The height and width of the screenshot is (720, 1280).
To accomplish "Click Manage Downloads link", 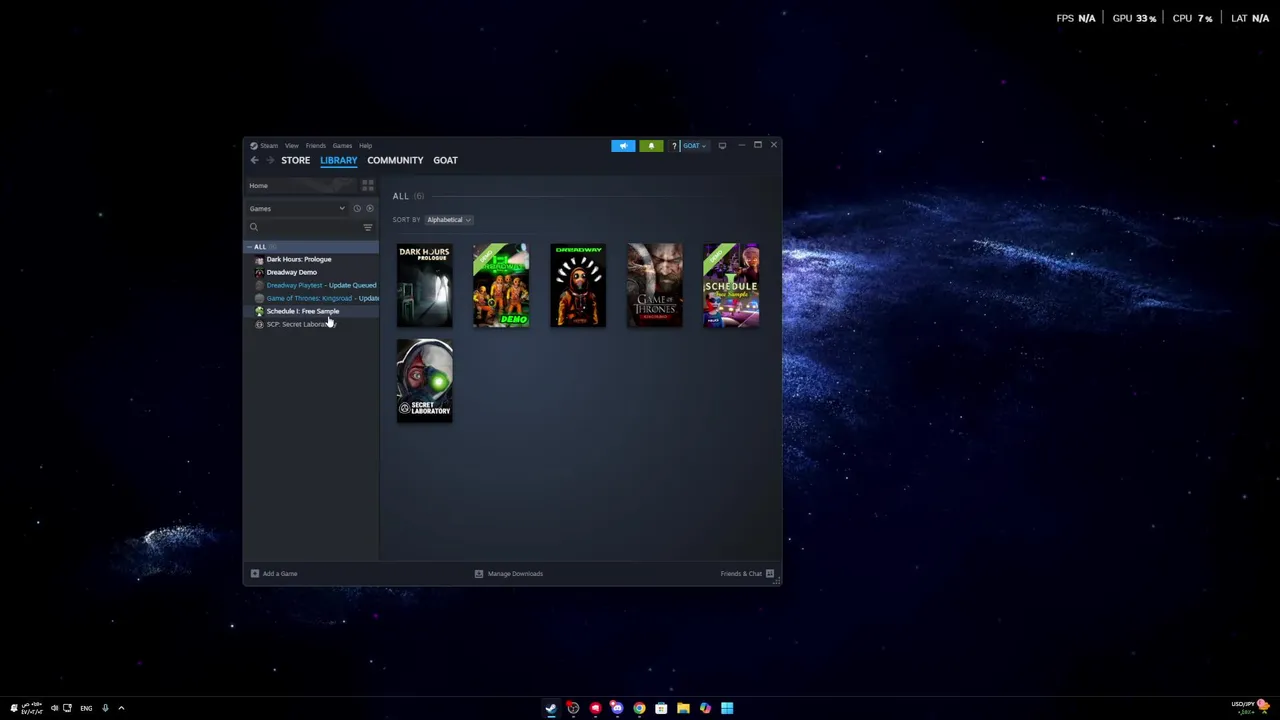I will coord(515,574).
